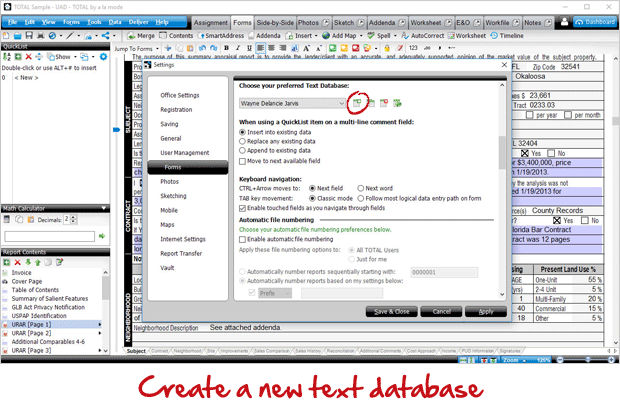
Task: Click the Merge toolbar button
Action: 141,36
